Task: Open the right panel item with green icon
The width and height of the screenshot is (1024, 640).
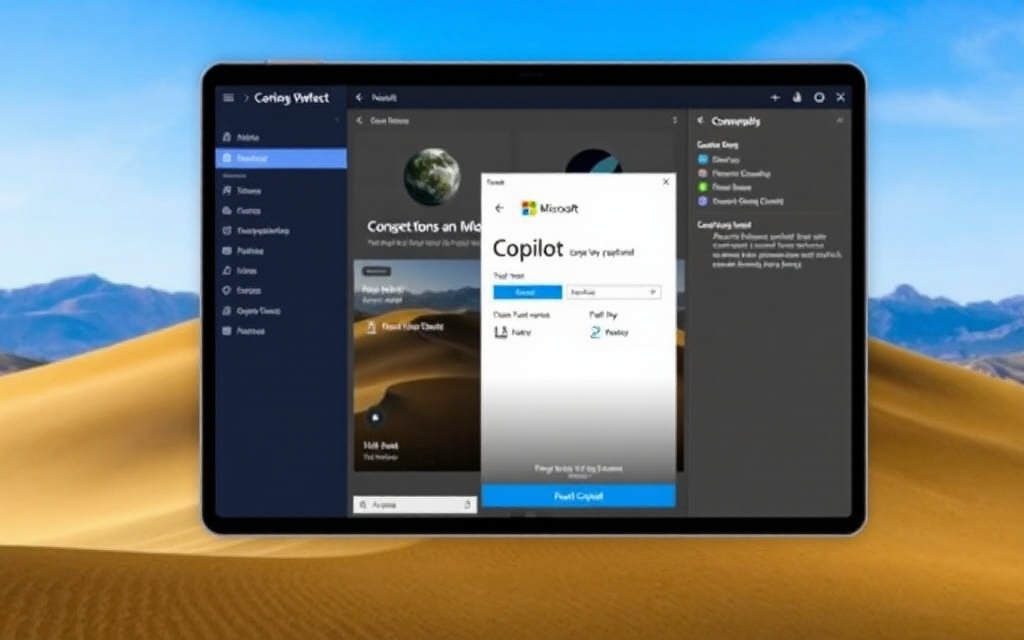Action: point(725,187)
